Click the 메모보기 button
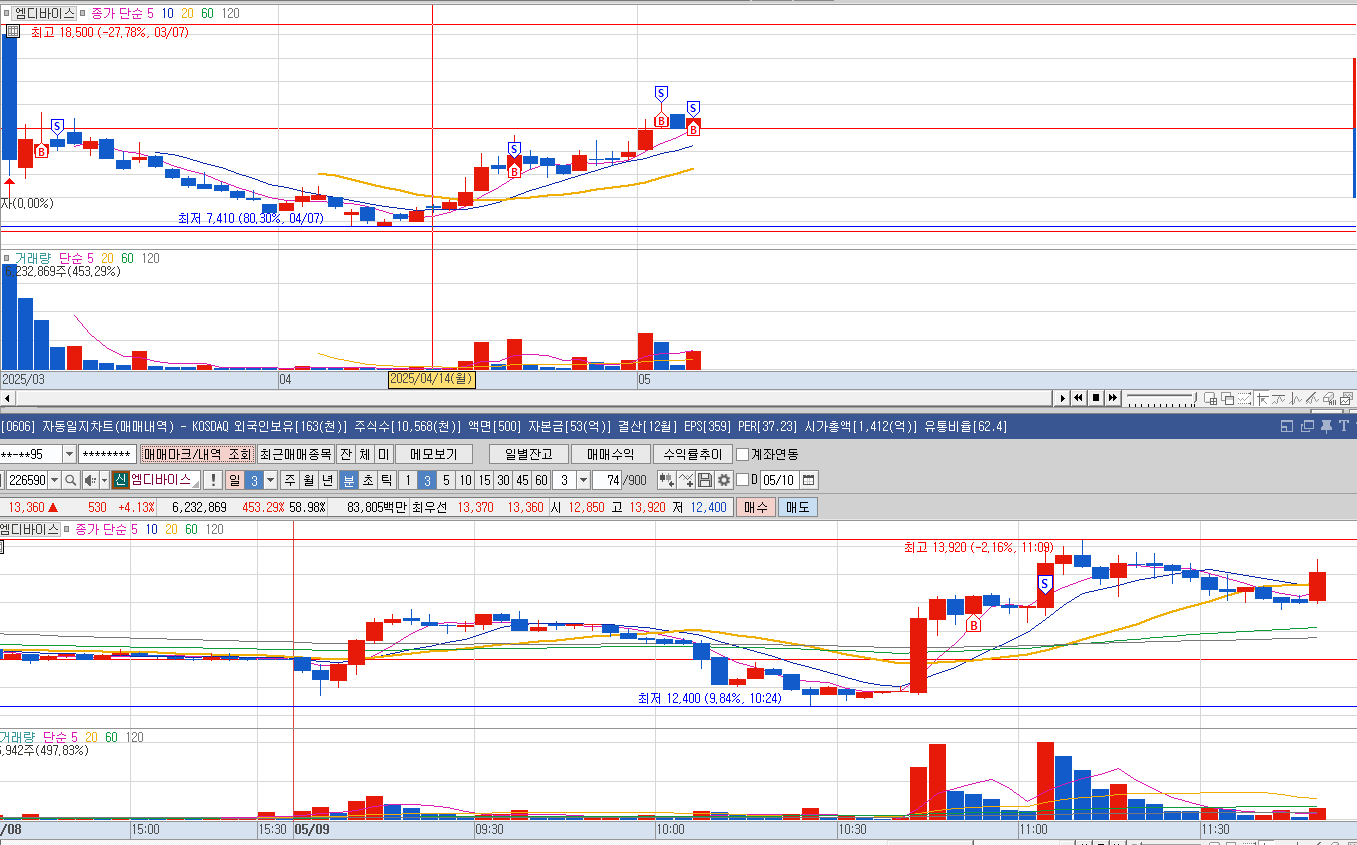Image resolution: width=1357 pixels, height=845 pixels. [433, 454]
